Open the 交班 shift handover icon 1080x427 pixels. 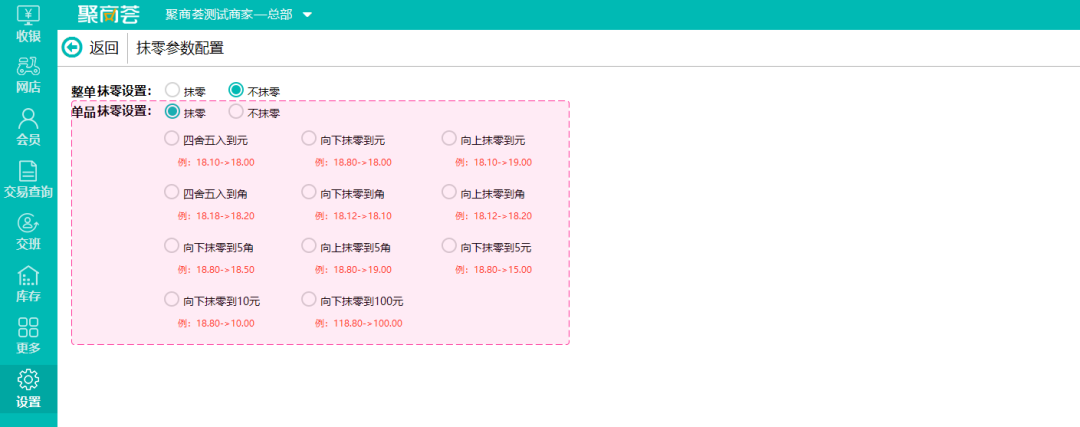[28, 224]
